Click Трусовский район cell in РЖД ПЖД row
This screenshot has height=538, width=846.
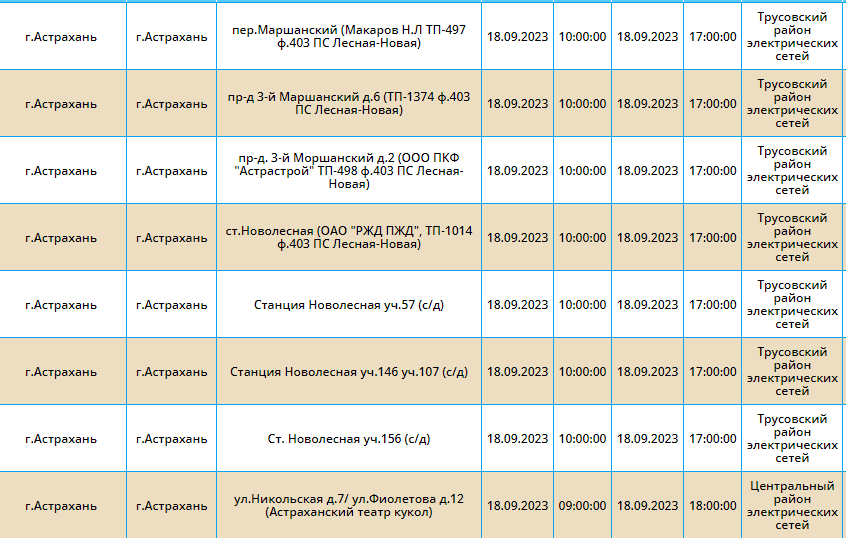tap(792, 237)
